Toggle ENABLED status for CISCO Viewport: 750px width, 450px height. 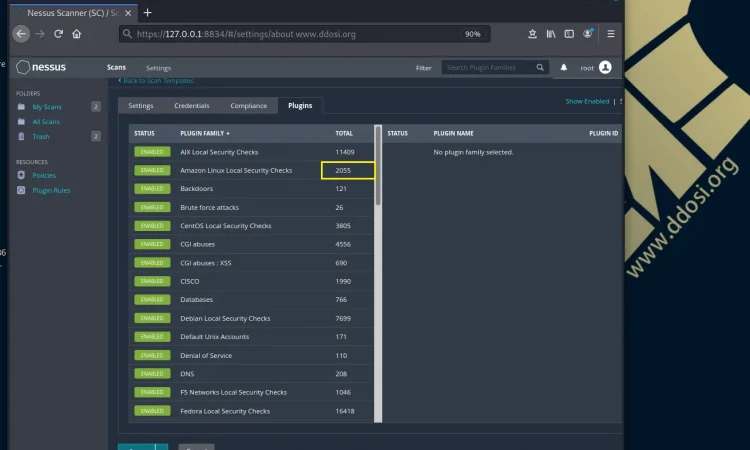(152, 281)
